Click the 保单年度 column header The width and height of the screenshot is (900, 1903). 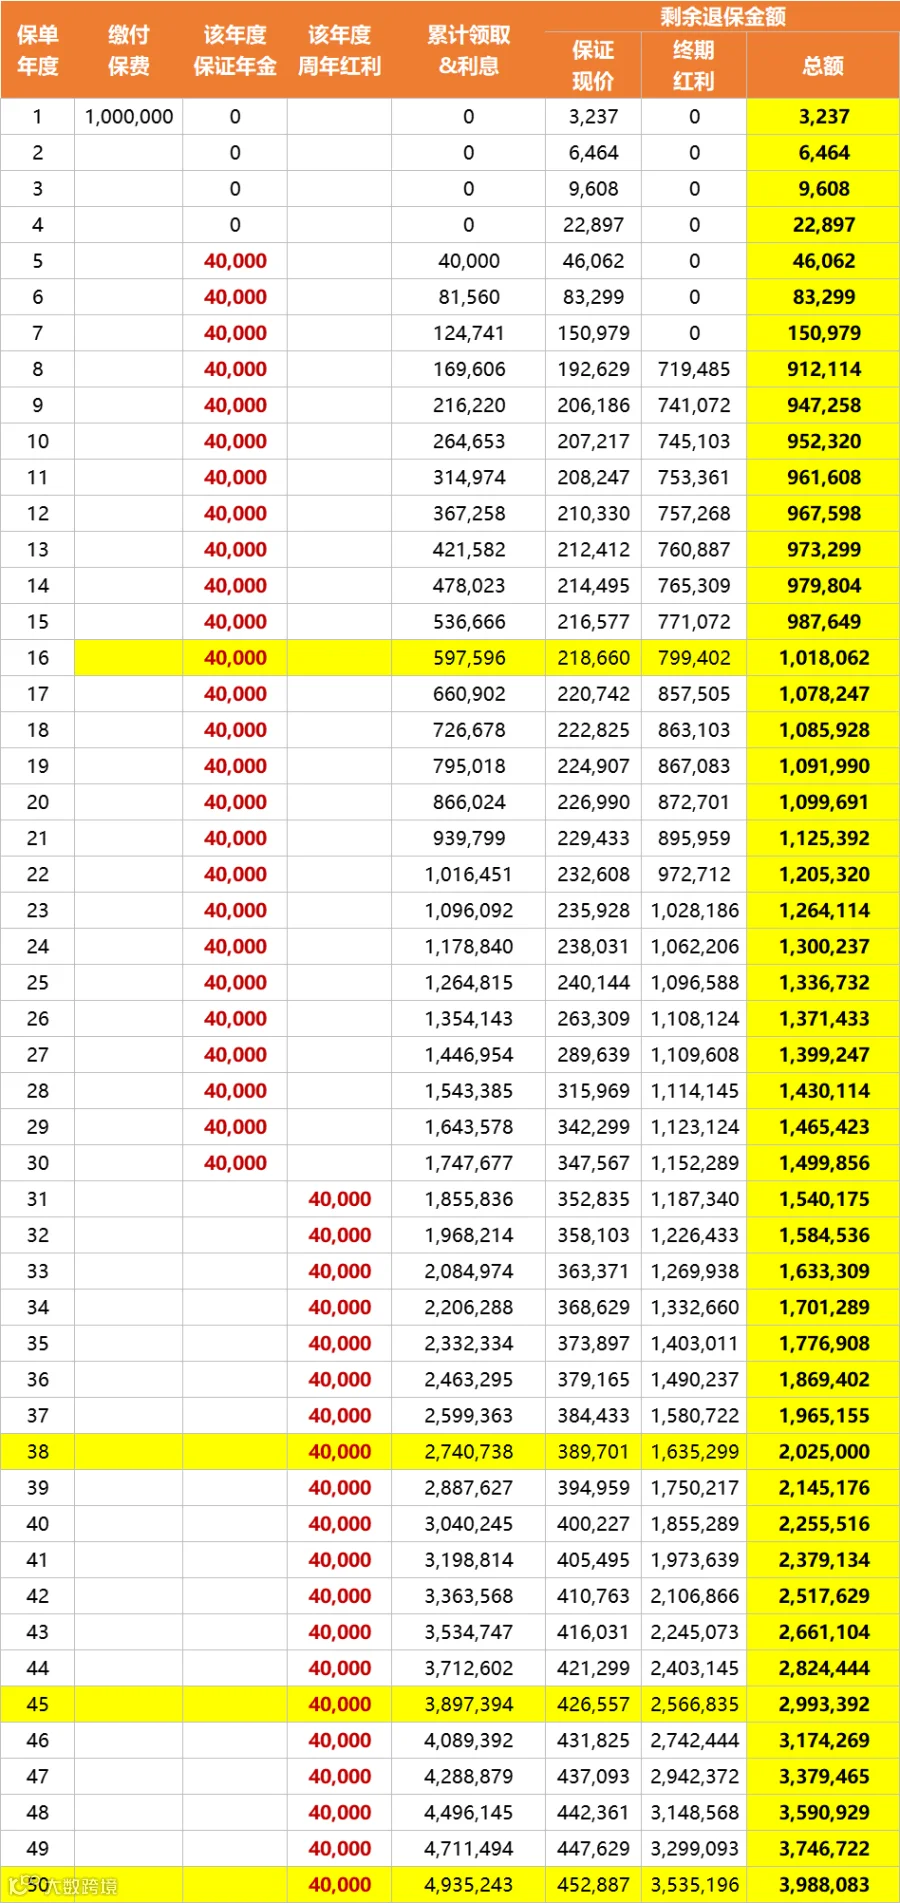37,50
